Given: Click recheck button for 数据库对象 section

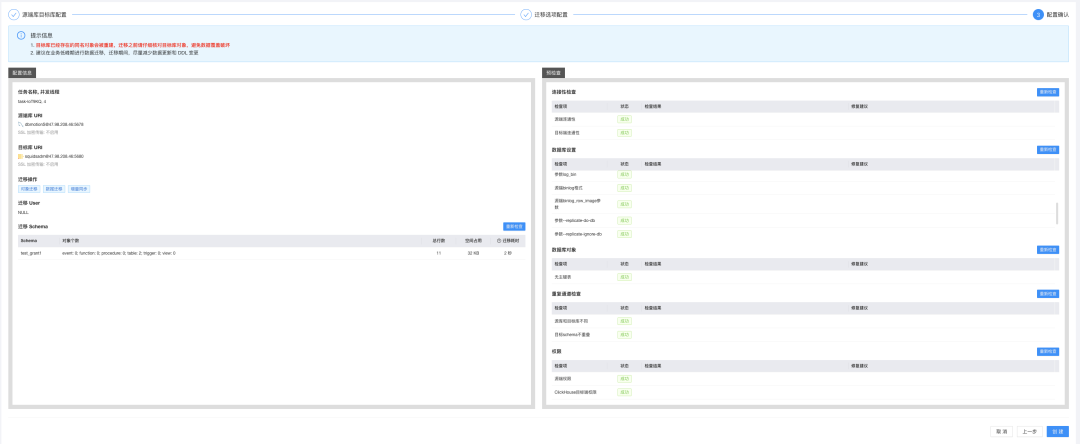Looking at the screenshot, I should (1048, 249).
